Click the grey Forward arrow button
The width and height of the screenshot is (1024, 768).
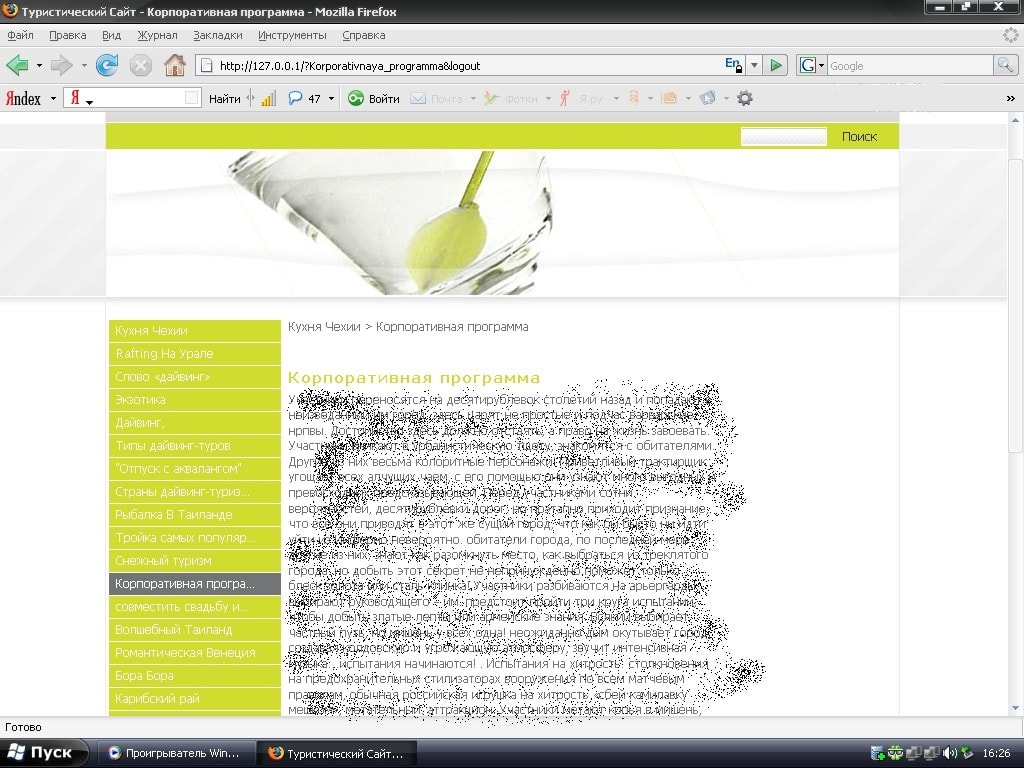point(61,65)
